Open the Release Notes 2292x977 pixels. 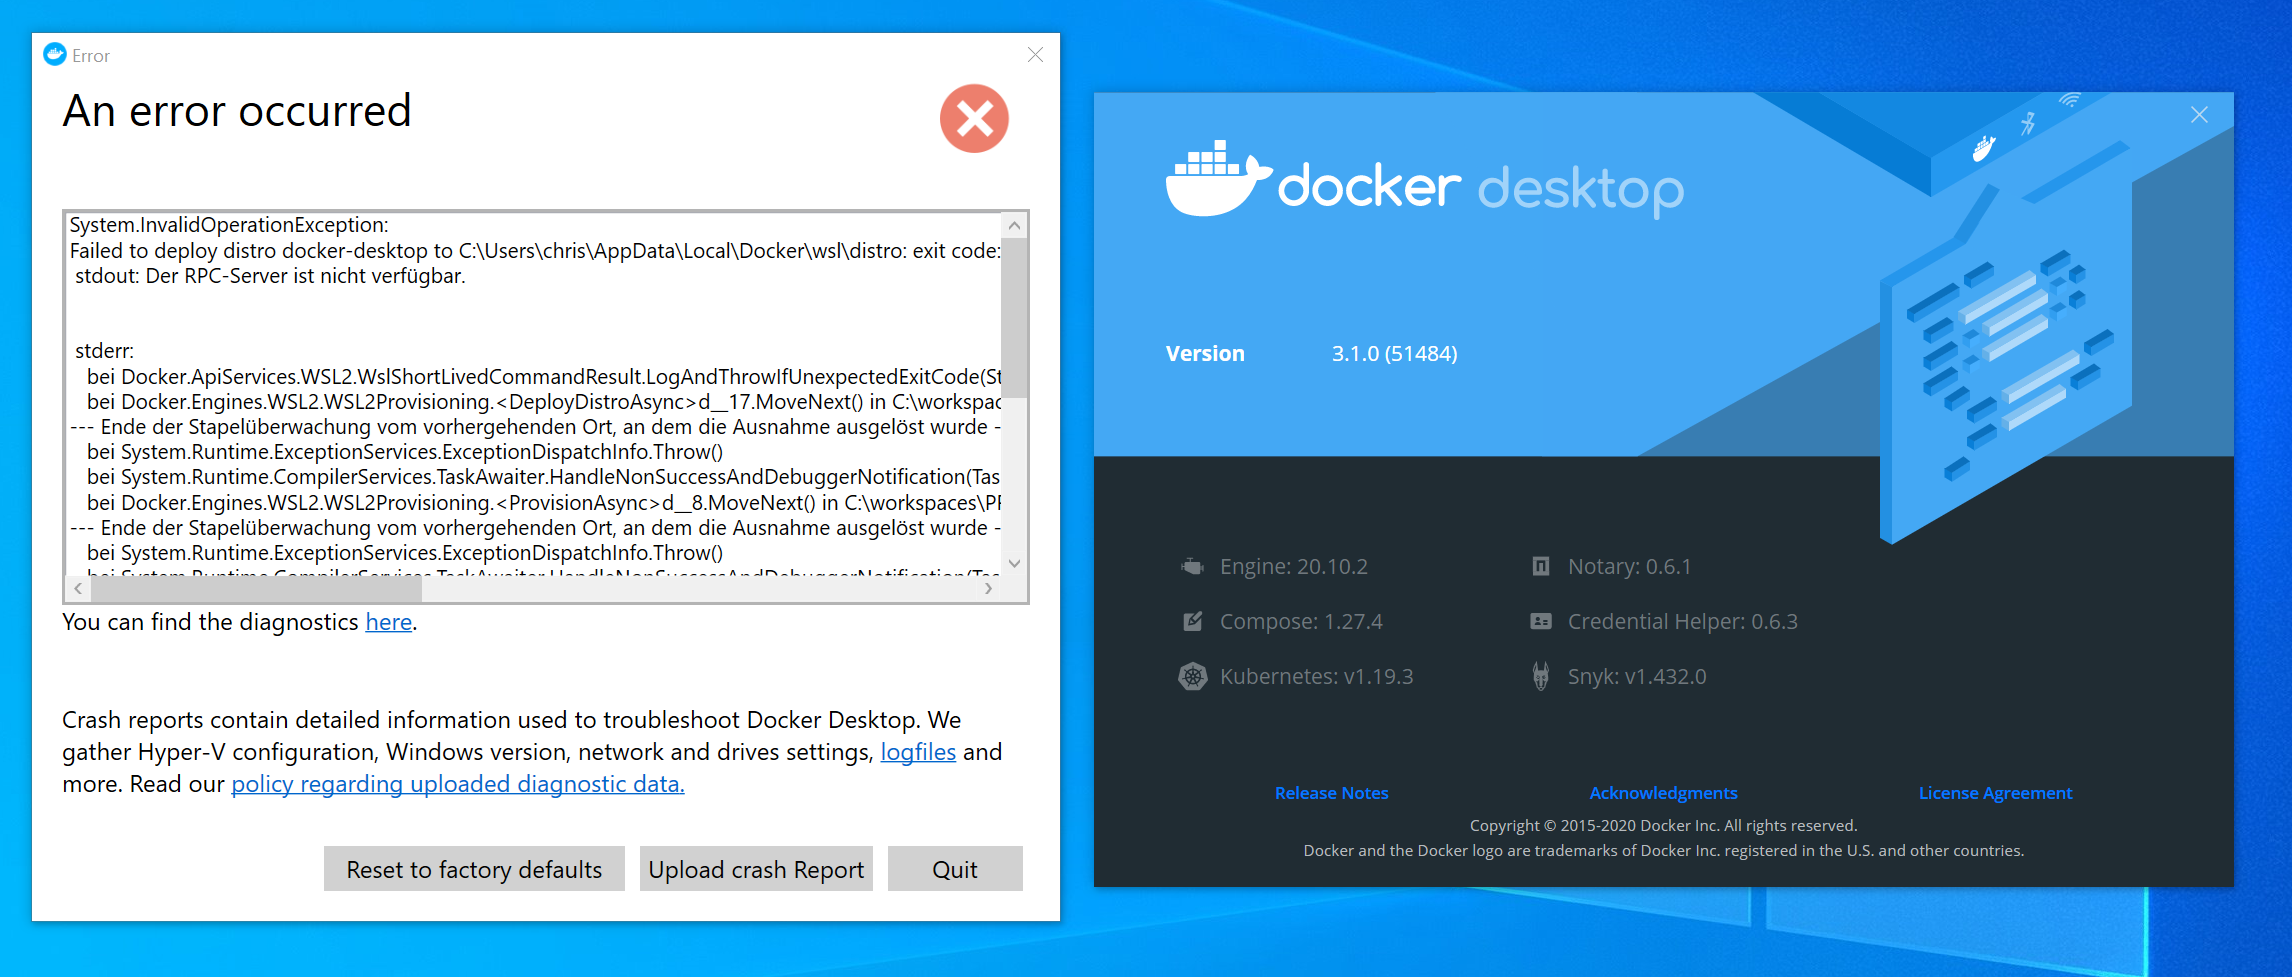pos(1331,792)
